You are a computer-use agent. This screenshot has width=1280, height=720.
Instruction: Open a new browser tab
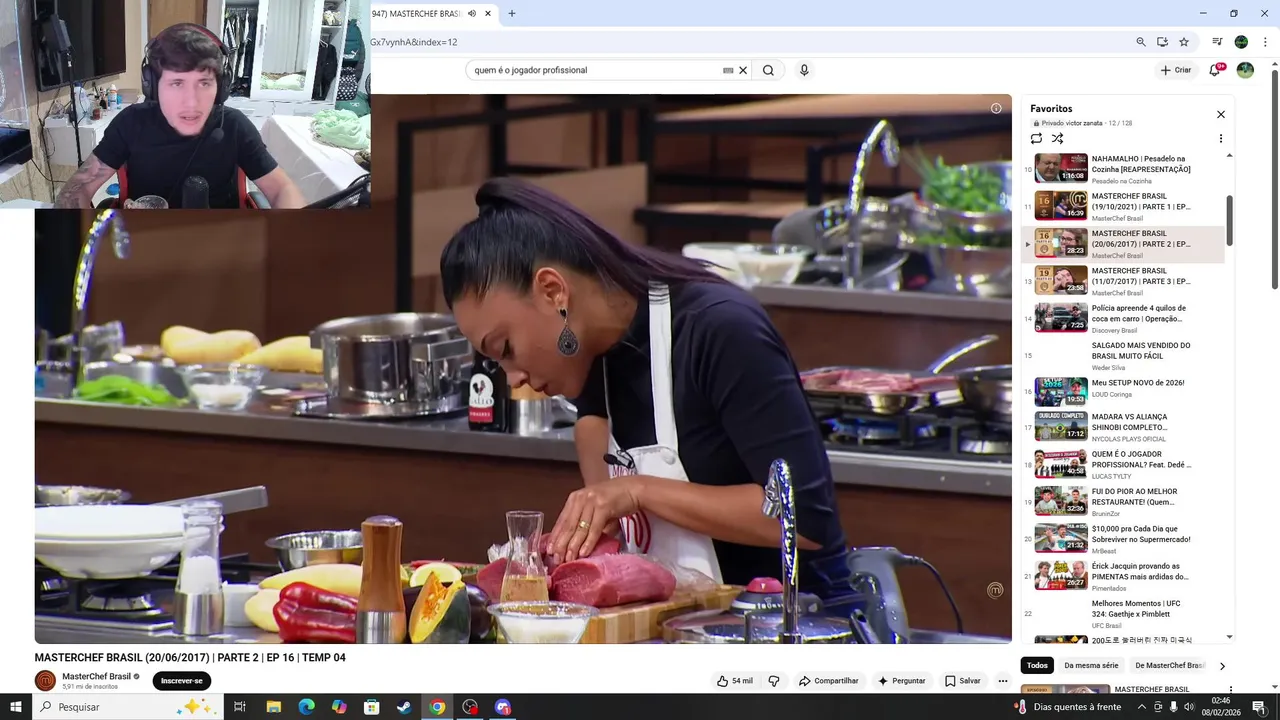click(x=512, y=14)
